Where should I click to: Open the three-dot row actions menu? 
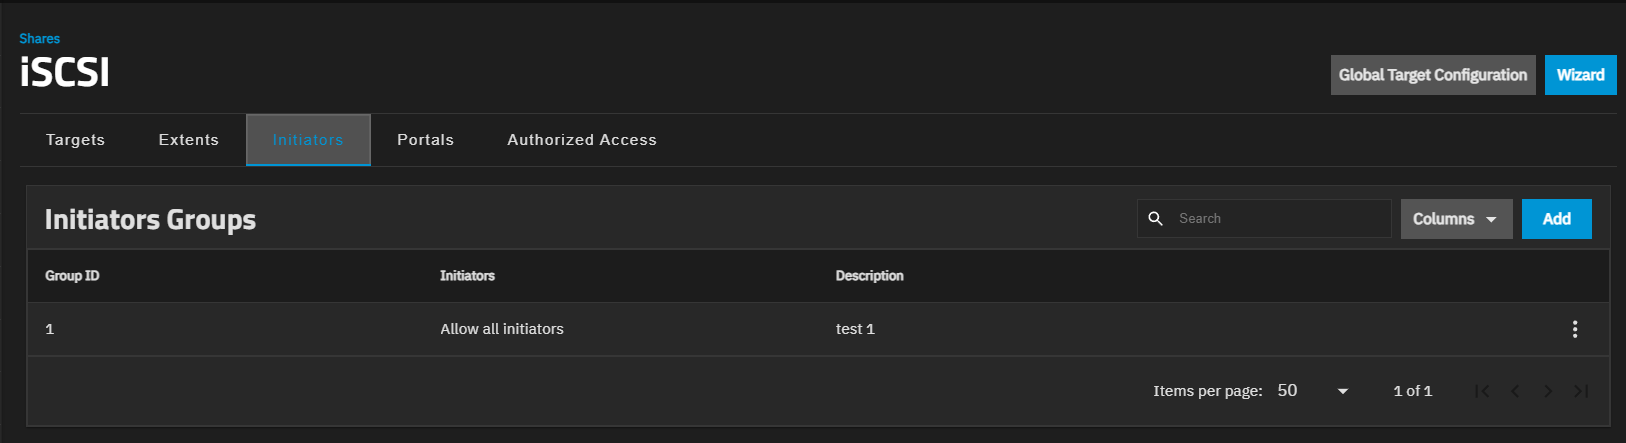click(1574, 329)
